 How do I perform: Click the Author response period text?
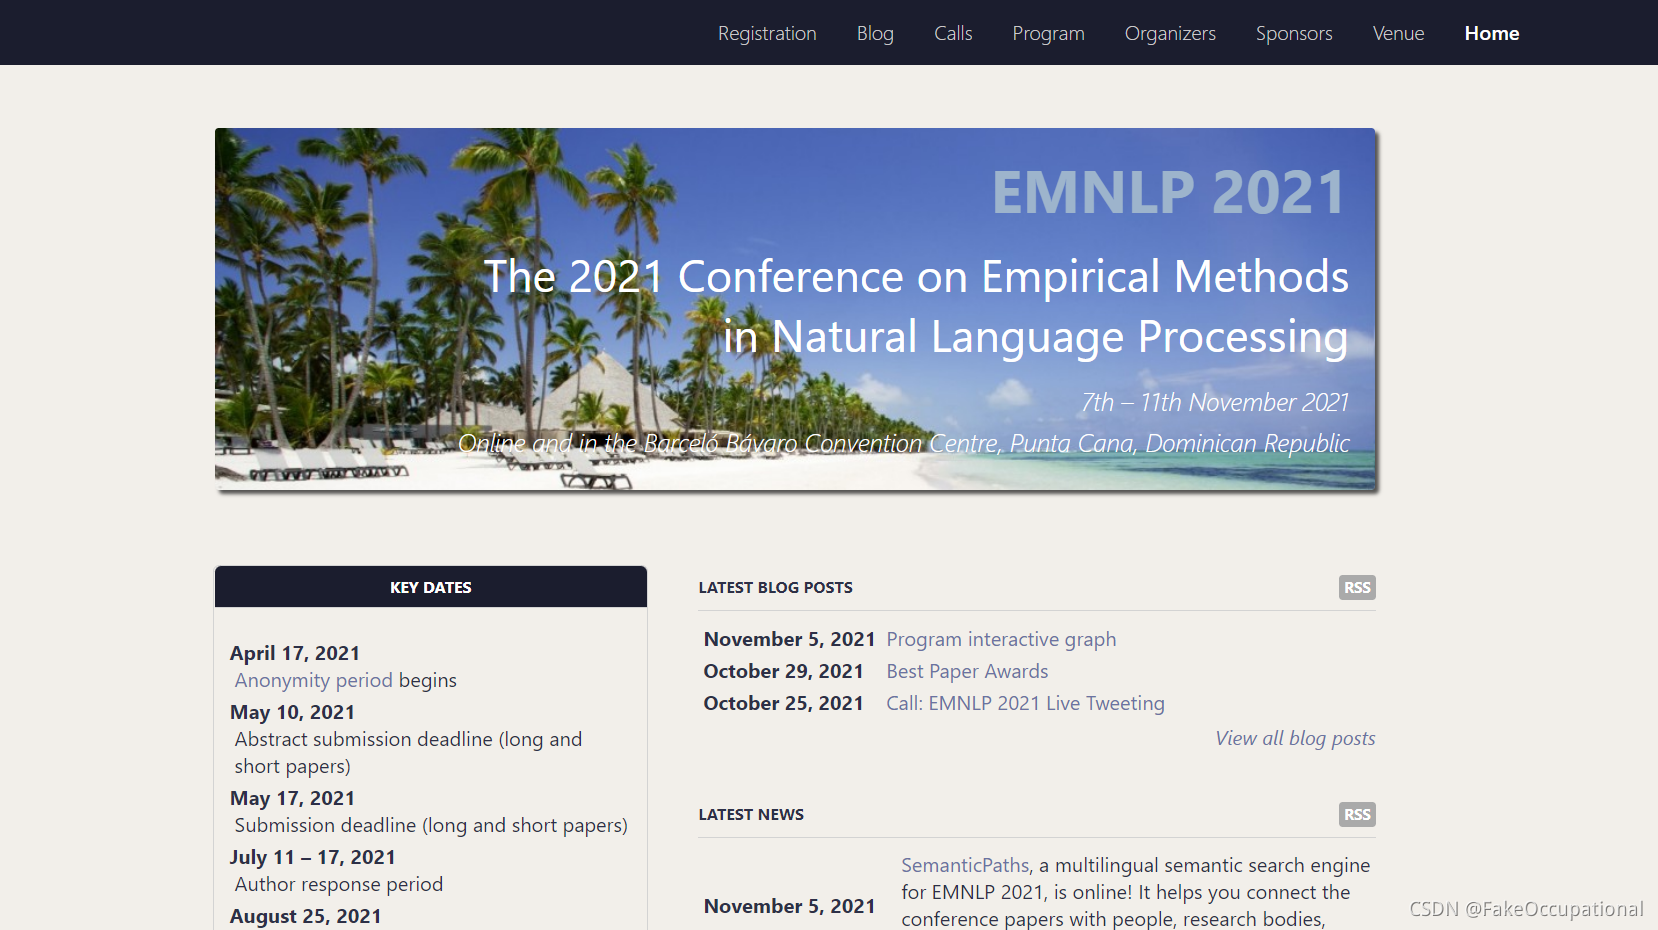click(x=339, y=884)
